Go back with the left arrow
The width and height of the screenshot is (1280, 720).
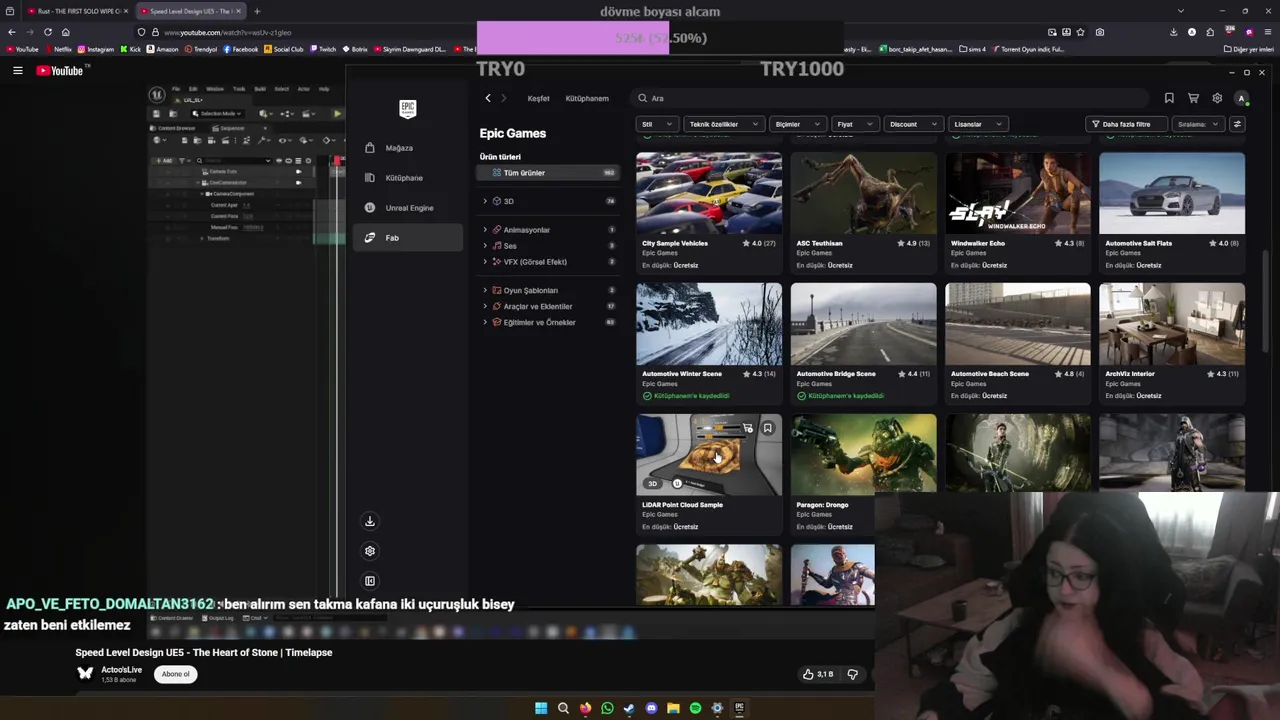(x=488, y=98)
